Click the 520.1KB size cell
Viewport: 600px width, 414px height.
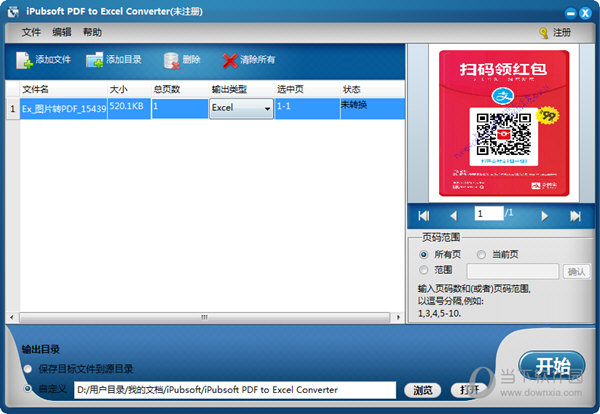click(x=129, y=109)
